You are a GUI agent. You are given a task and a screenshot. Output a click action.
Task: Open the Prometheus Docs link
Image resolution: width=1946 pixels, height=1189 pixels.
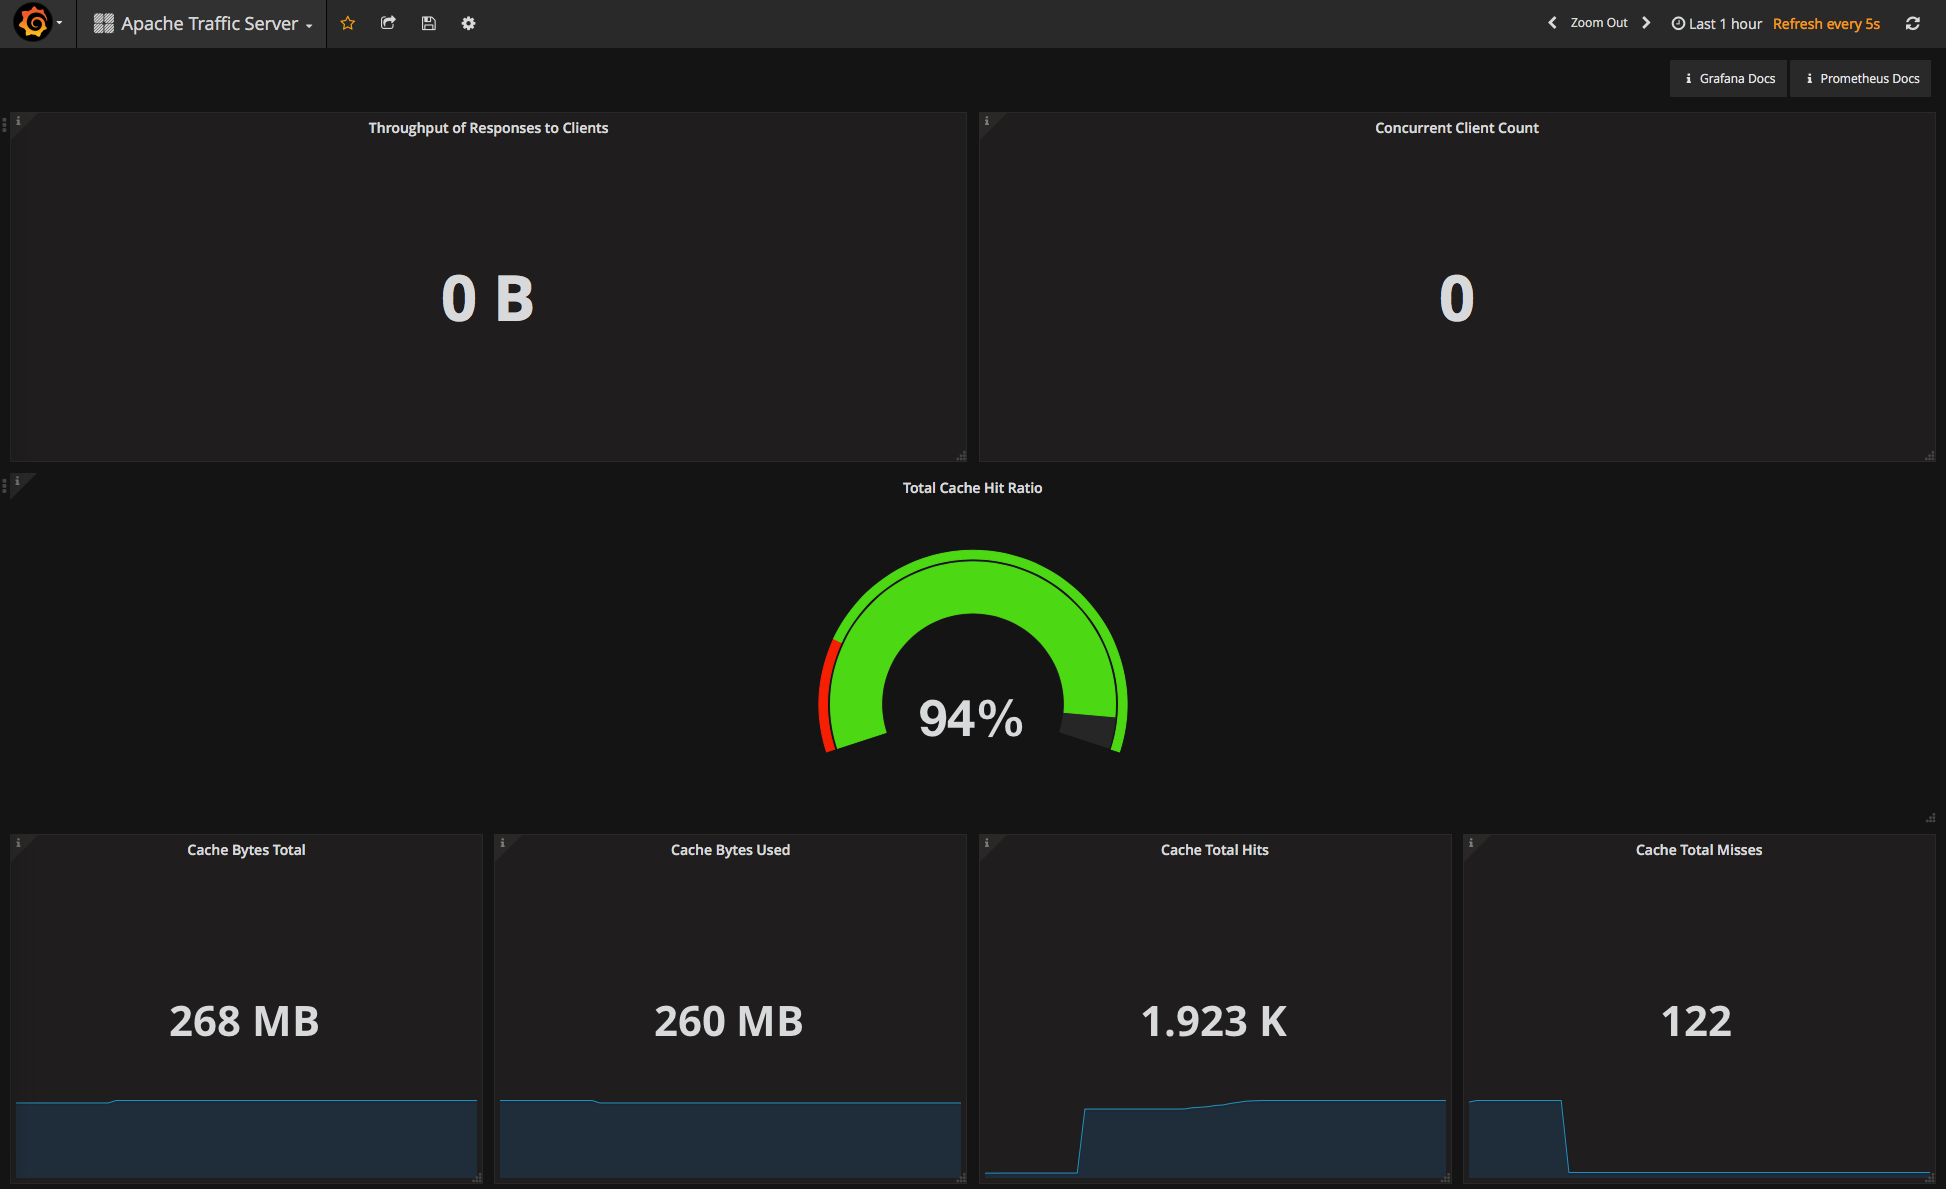(x=1860, y=78)
